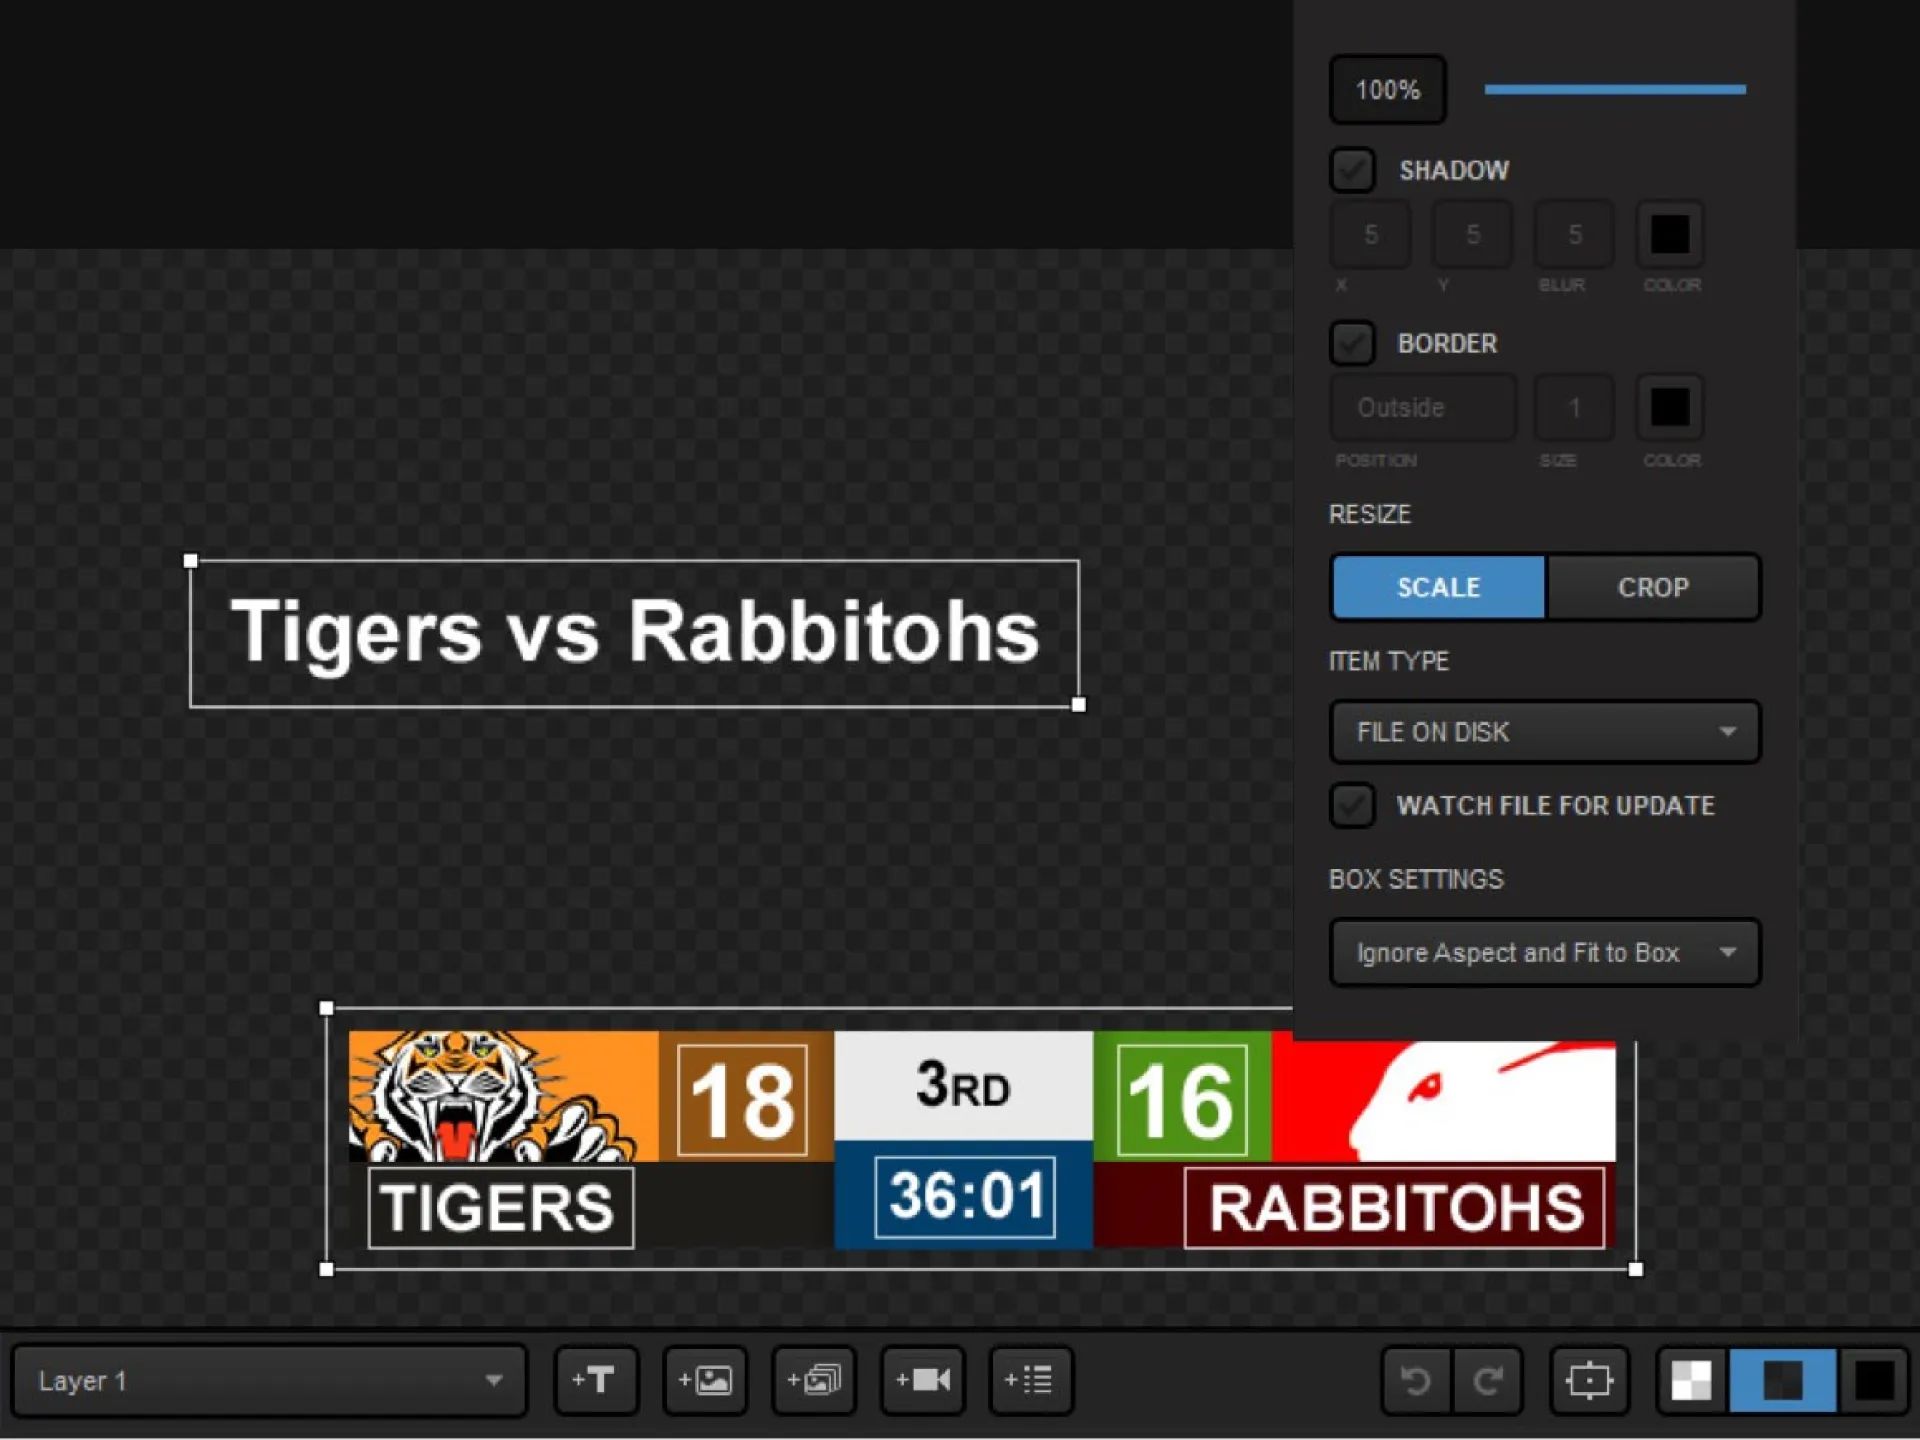Enable the BORDER checkbox
Viewport: 1920px width, 1440px height.
click(1352, 343)
